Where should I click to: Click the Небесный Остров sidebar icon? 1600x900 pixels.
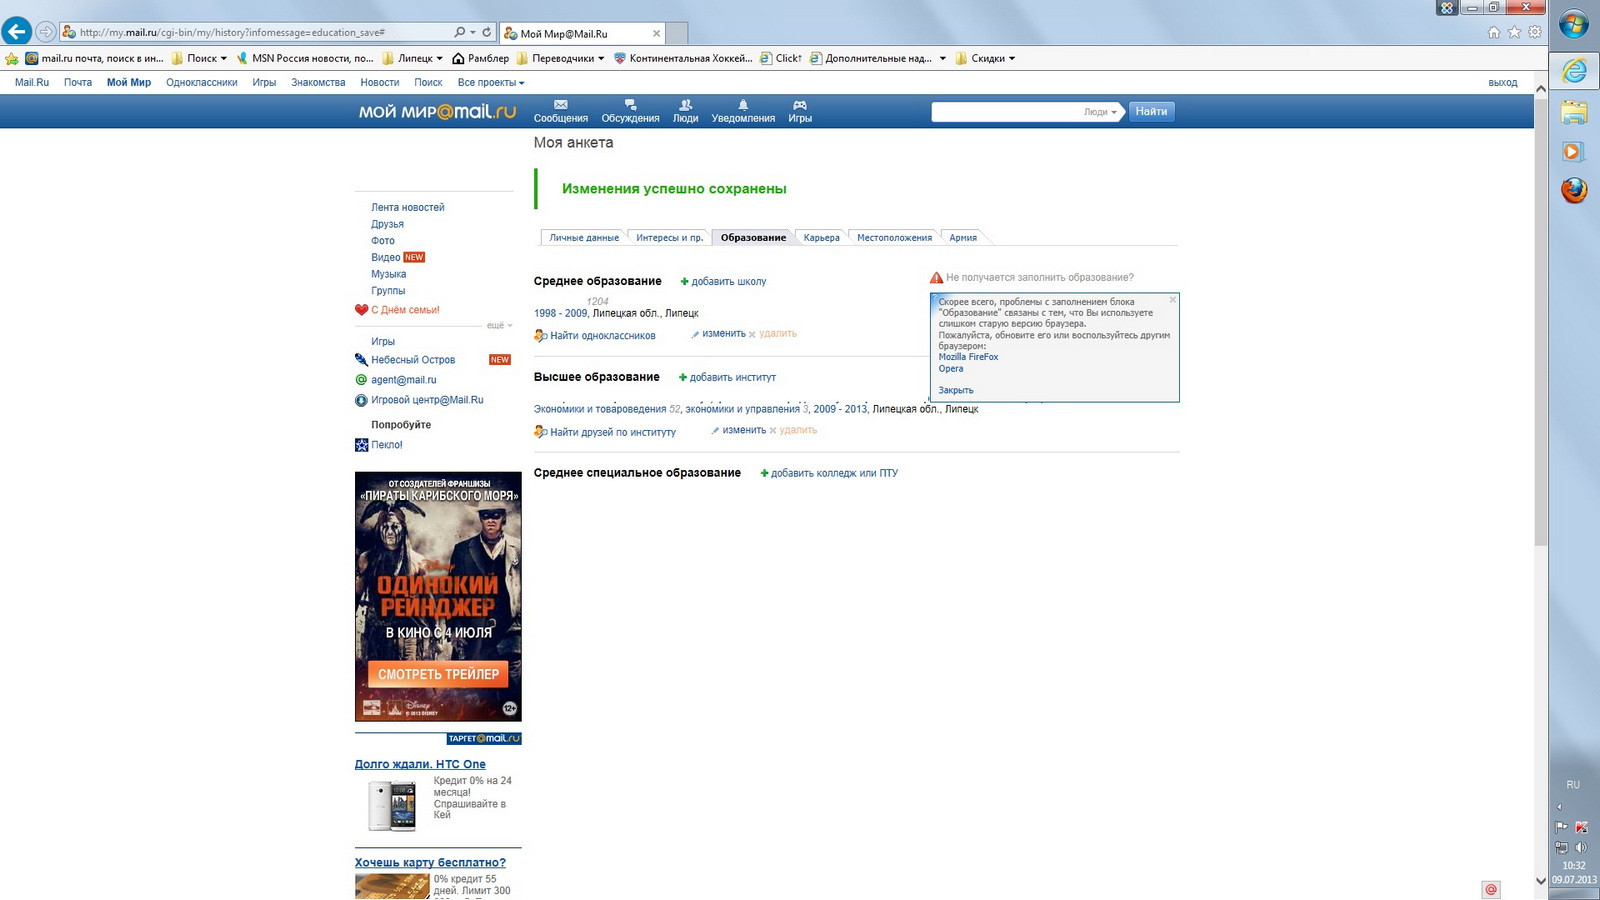[361, 360]
